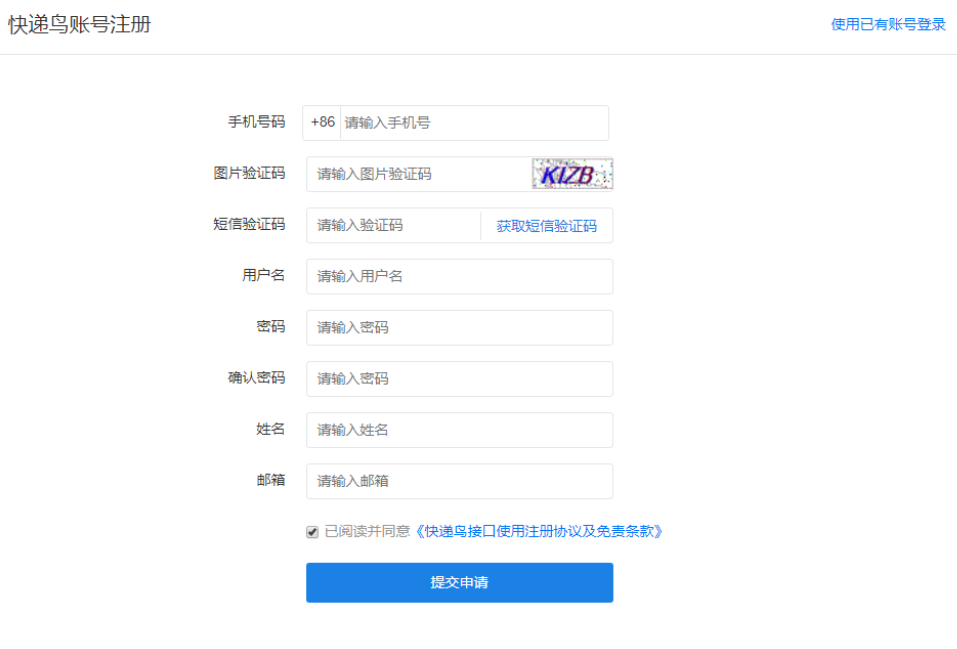The width and height of the screenshot is (957, 649).
Task: Uncheck the 已阅读并同意 agreement checkbox
Action: pyautogui.click(x=312, y=532)
